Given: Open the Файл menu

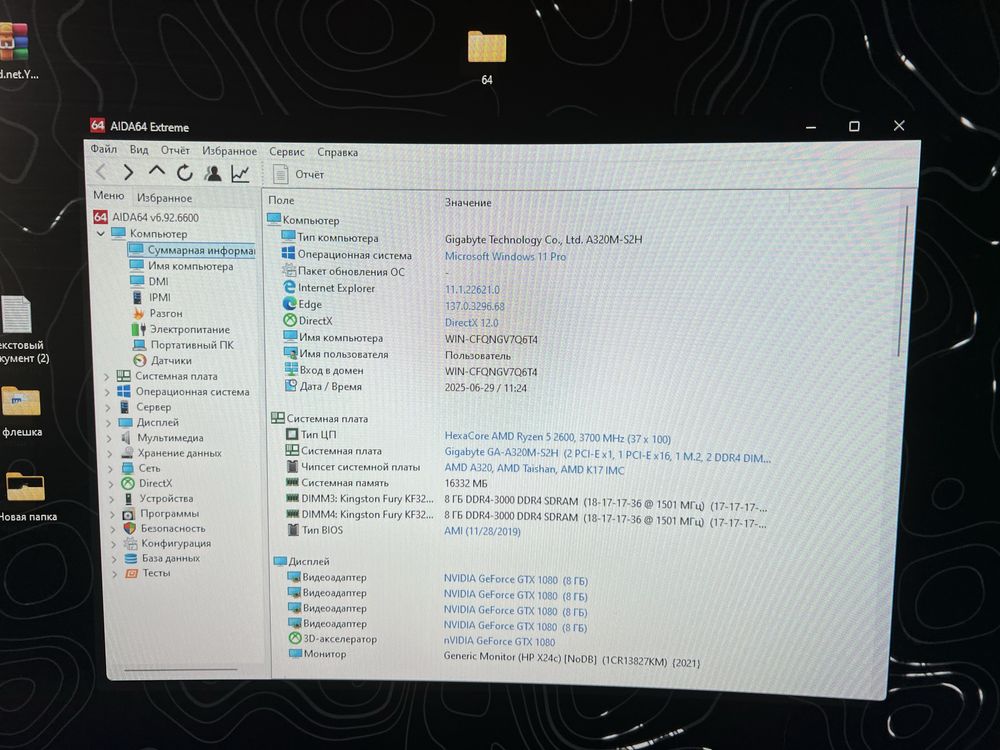Looking at the screenshot, I should 103,149.
